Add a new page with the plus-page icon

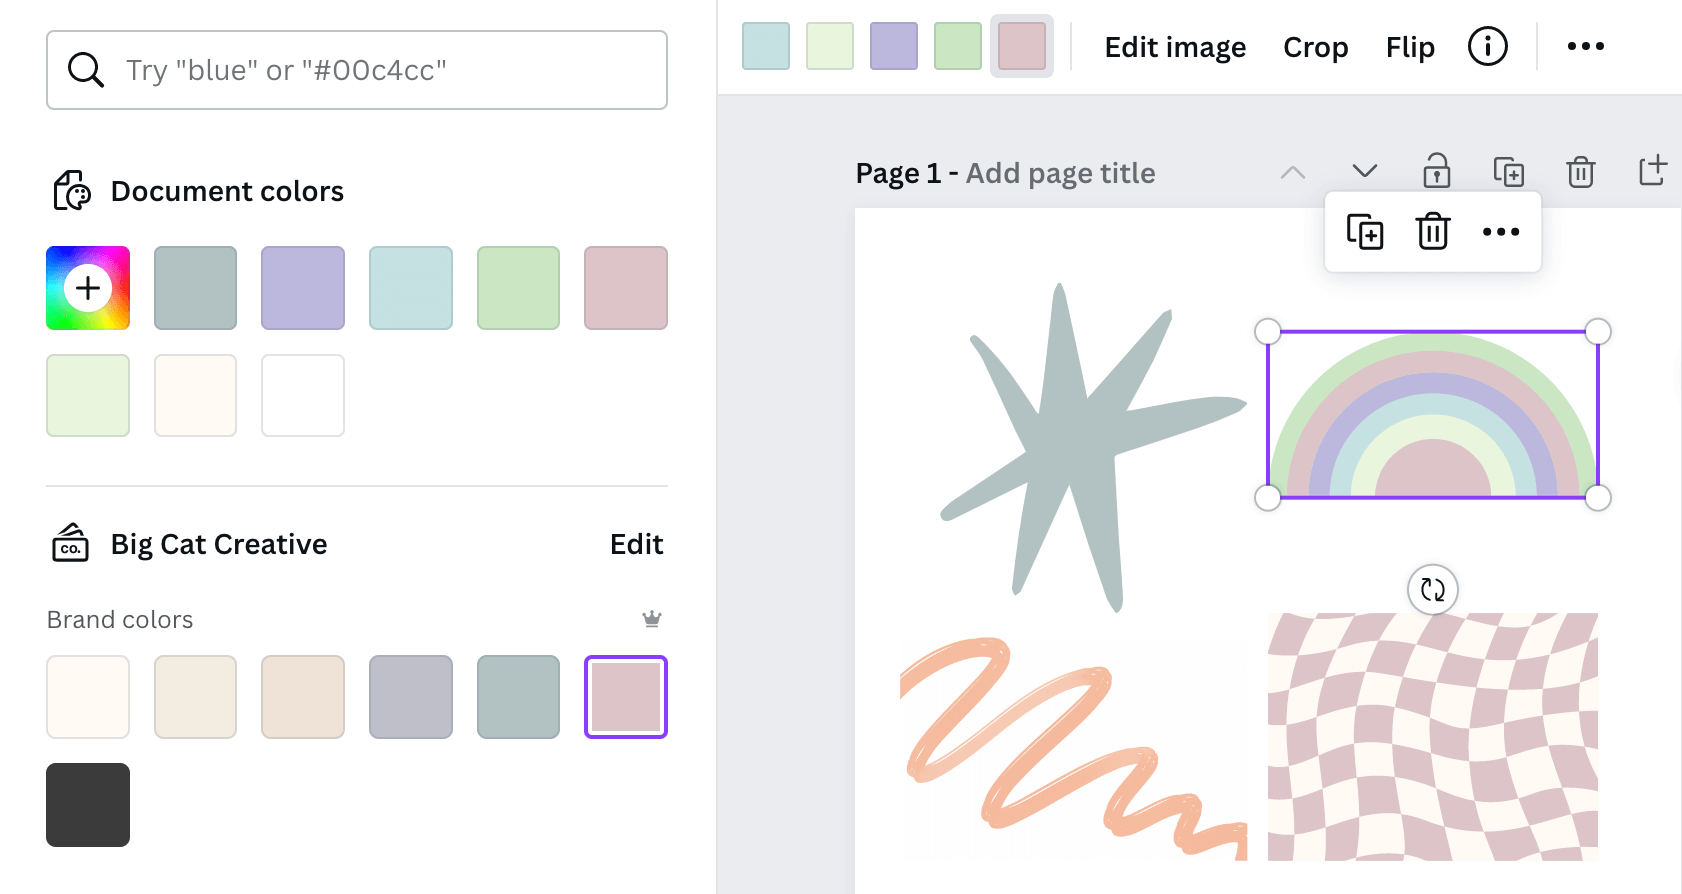coord(1652,172)
